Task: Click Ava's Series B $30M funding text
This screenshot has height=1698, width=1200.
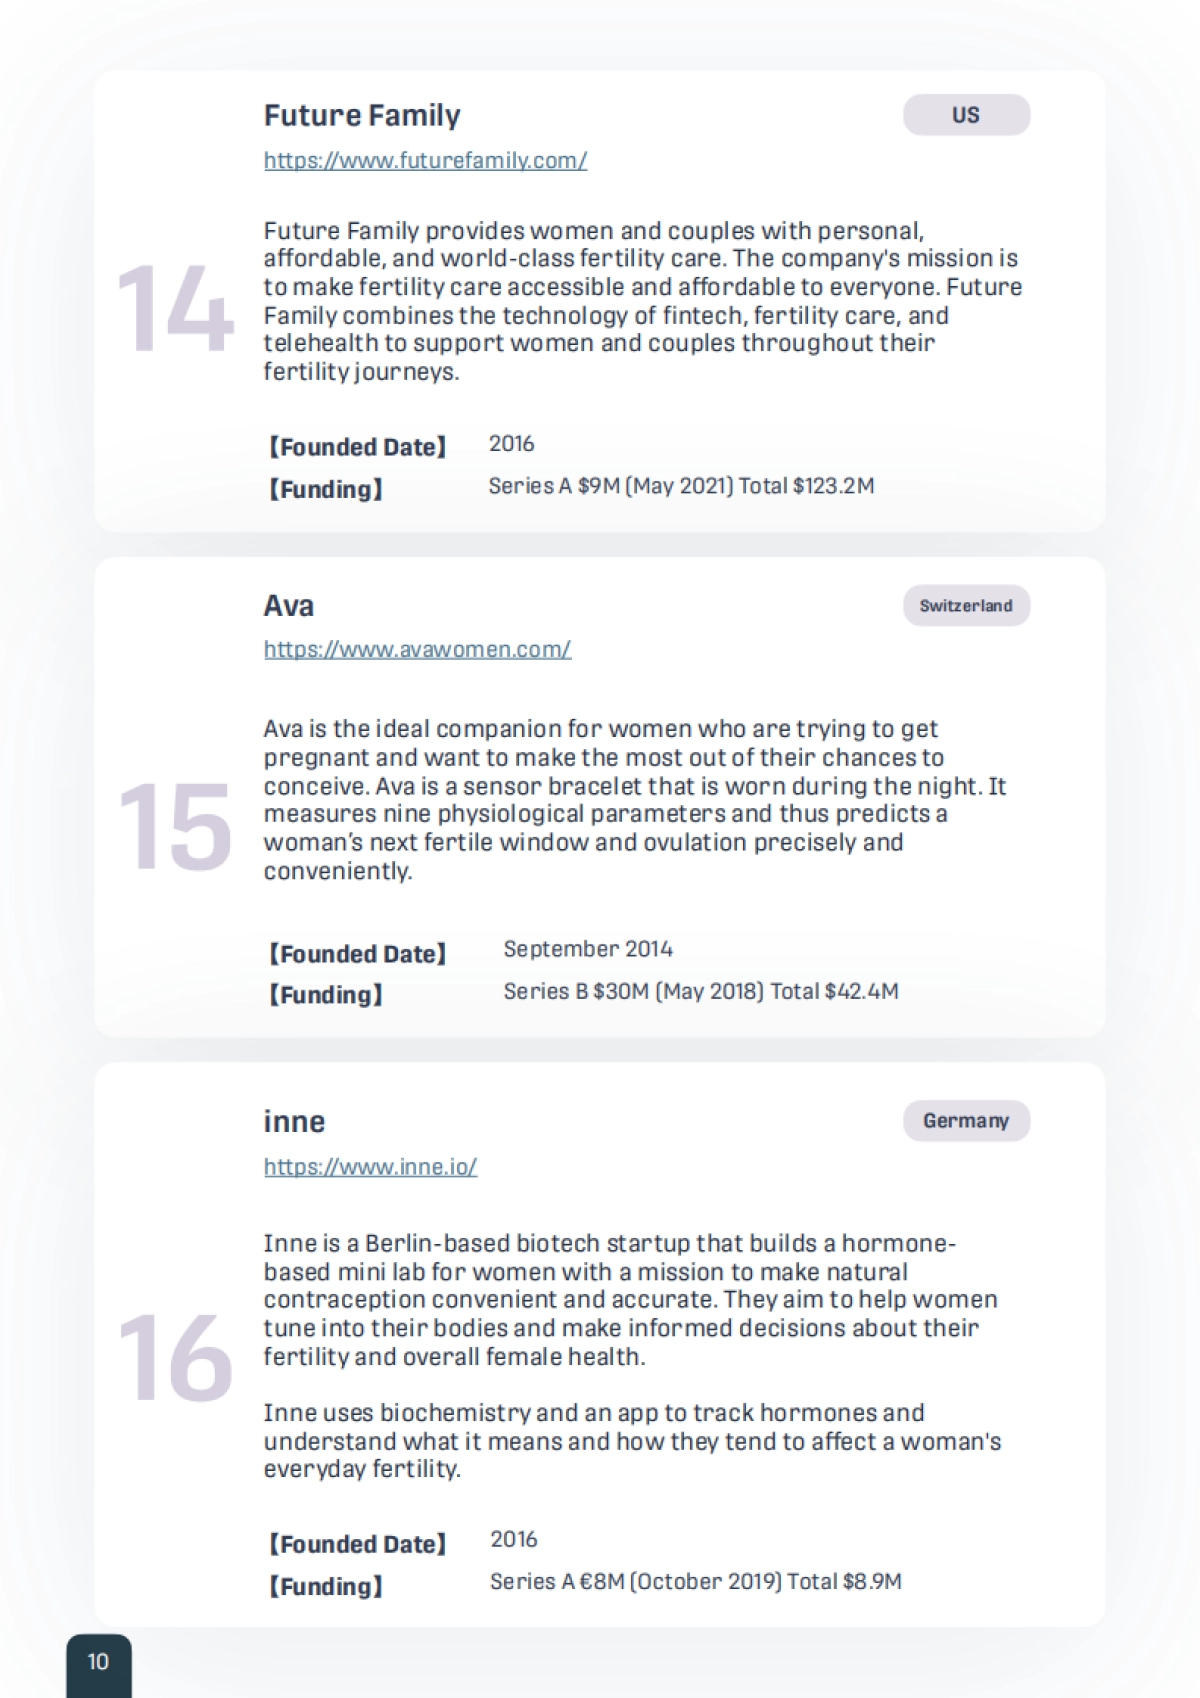Action: click(x=700, y=991)
